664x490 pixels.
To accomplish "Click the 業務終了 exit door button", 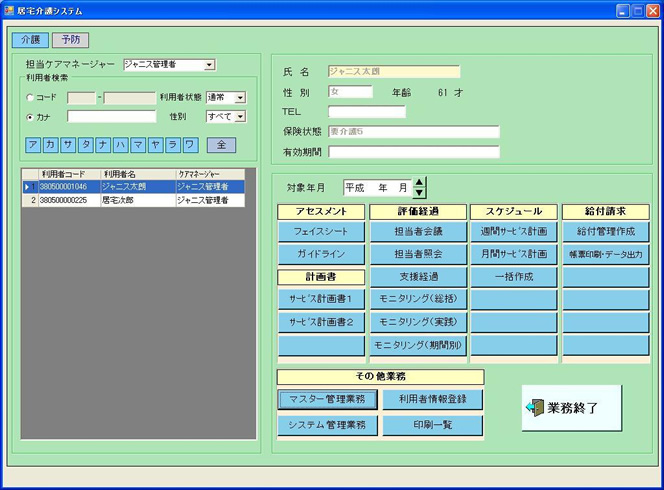I will [x=571, y=408].
